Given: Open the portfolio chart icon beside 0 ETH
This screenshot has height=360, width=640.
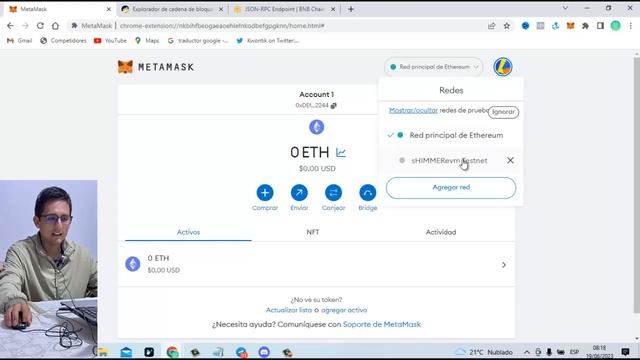Looking at the screenshot, I should click(341, 153).
